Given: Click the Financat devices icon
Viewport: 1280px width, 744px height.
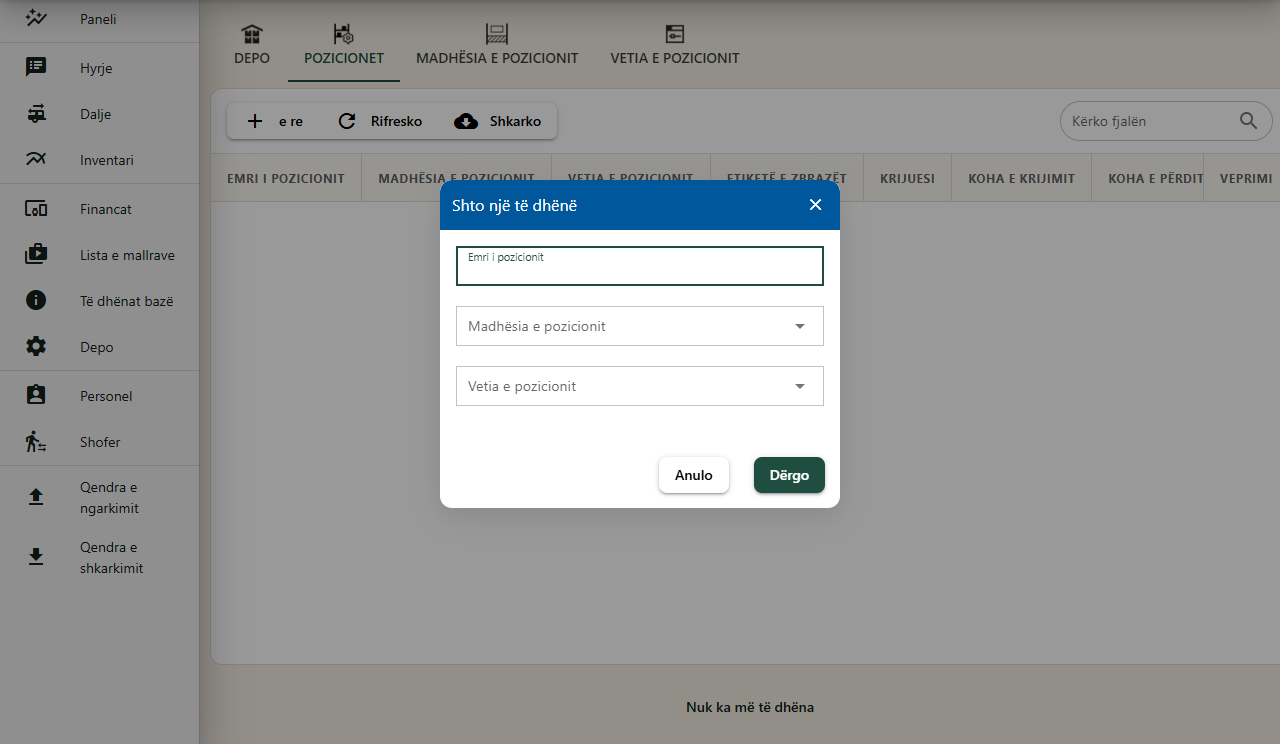Looking at the screenshot, I should point(36,209).
